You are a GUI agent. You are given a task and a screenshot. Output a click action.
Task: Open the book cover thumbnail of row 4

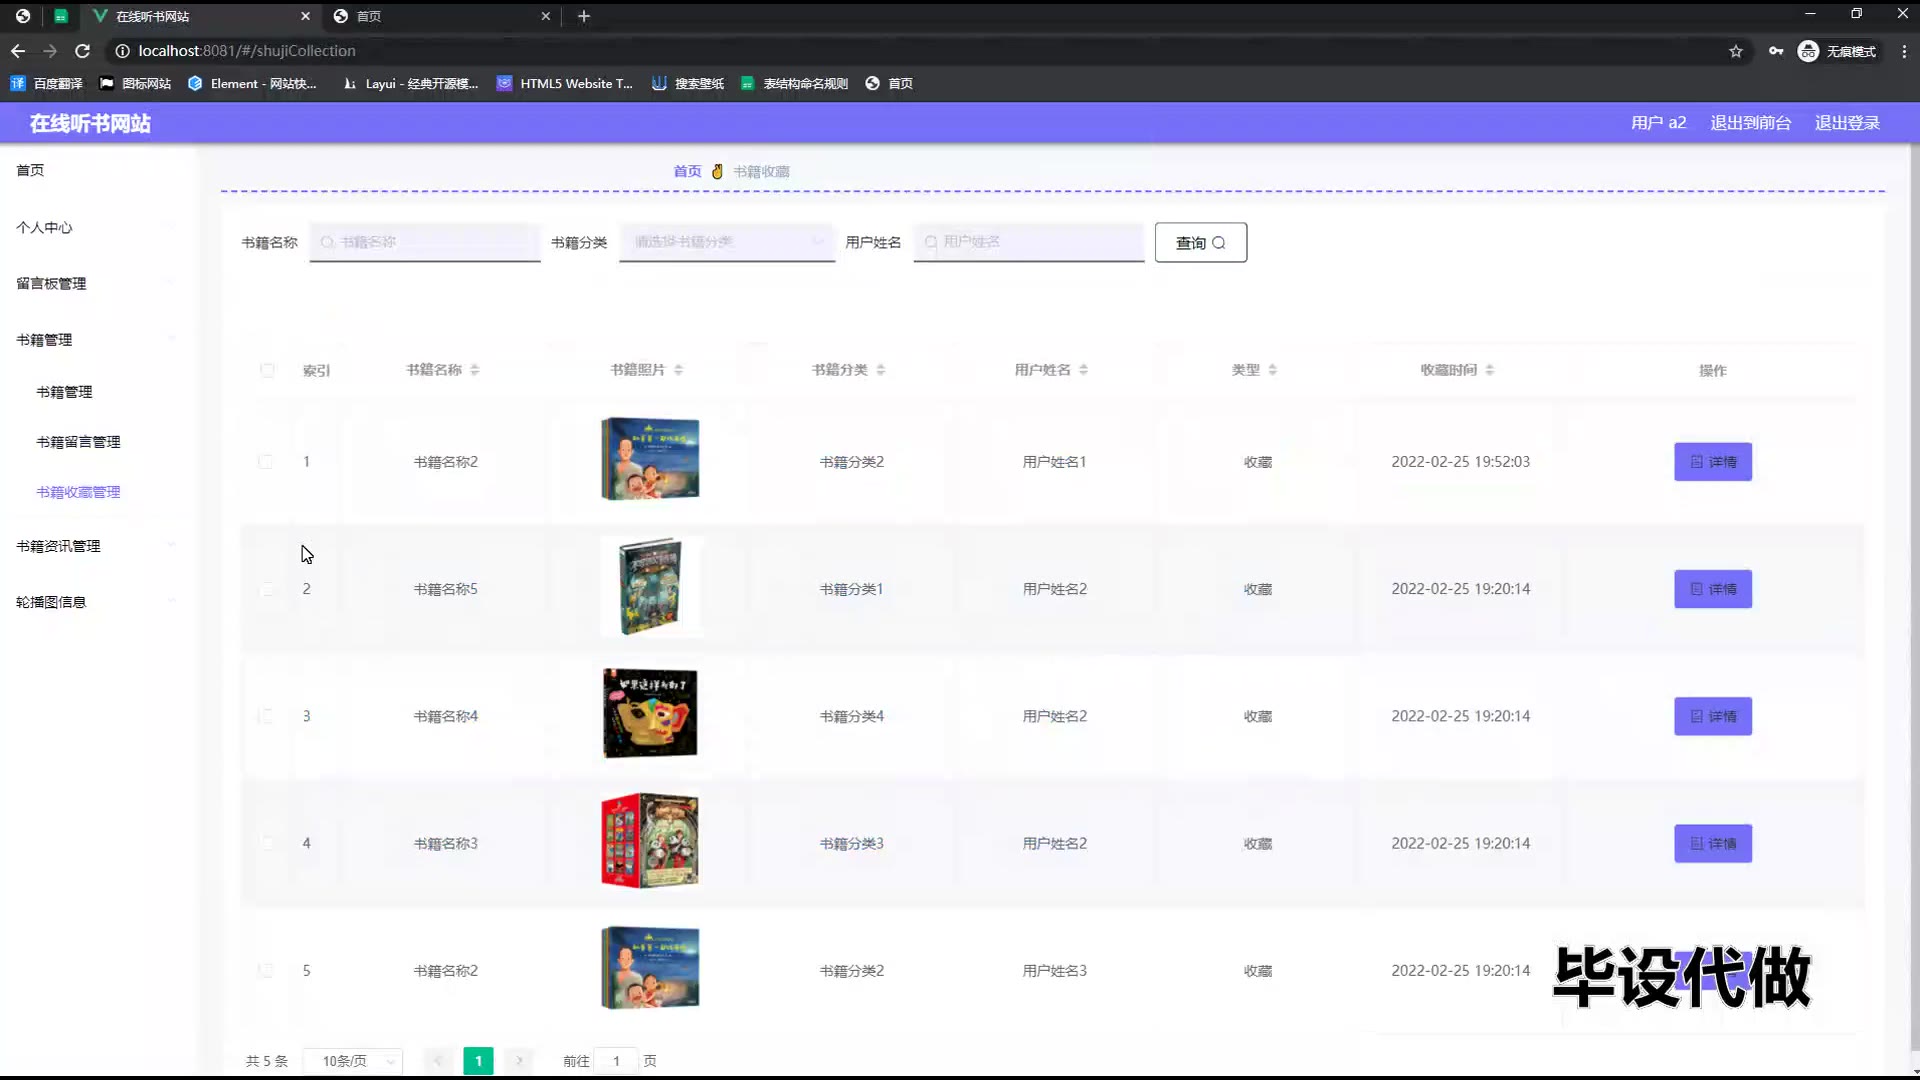pyautogui.click(x=650, y=841)
